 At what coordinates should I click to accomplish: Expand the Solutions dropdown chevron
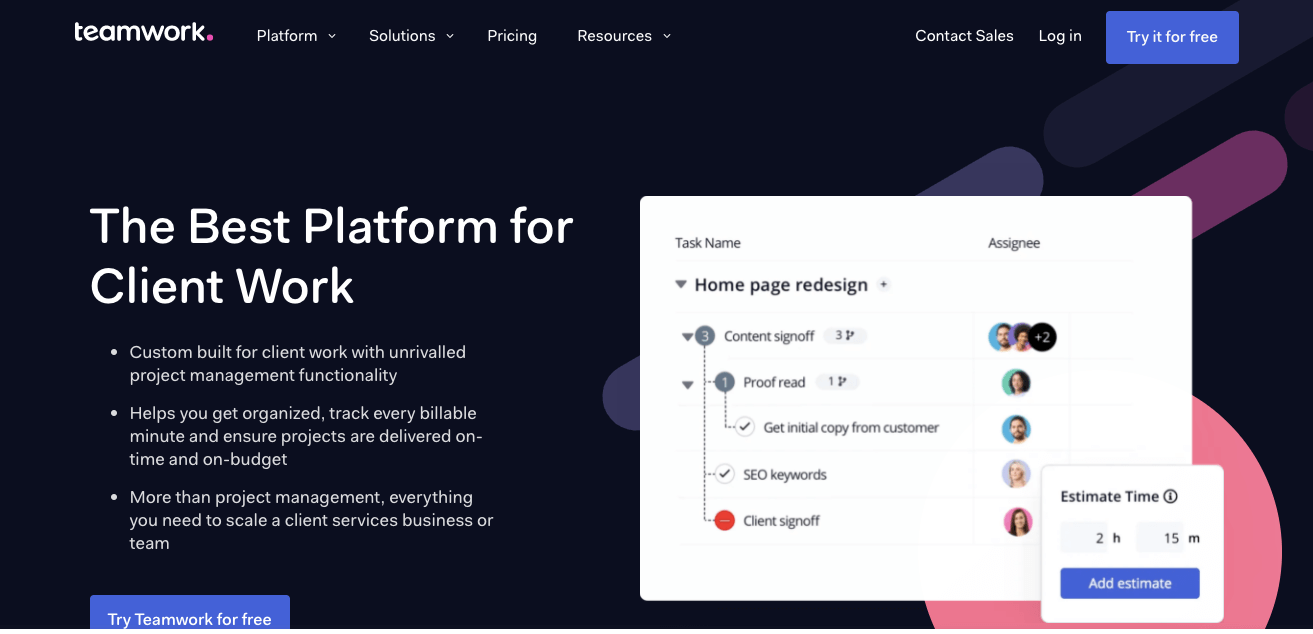(x=450, y=36)
